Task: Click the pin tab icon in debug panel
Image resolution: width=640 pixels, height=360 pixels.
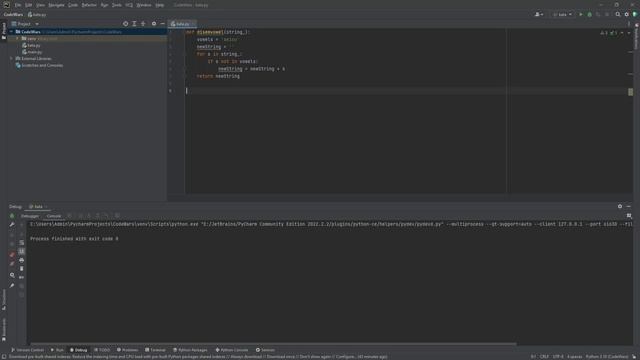Action: 12,285
